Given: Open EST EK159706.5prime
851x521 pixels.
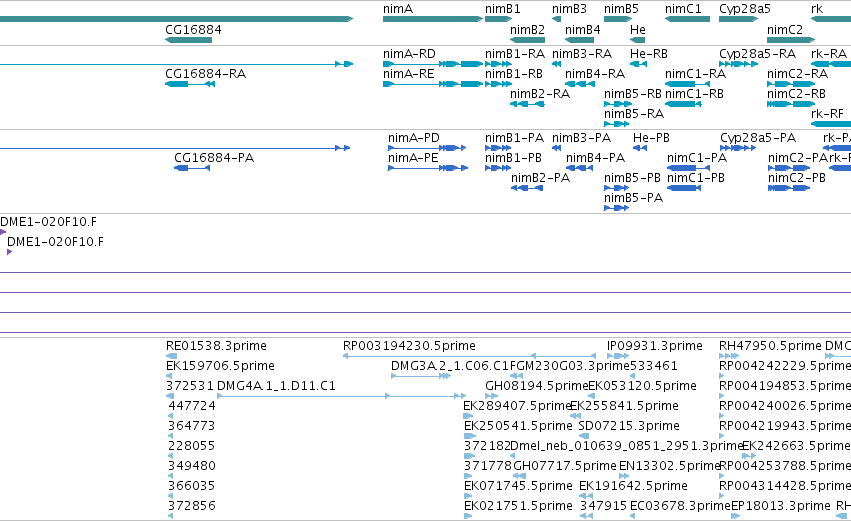Looking at the screenshot, I should click(x=169, y=376).
